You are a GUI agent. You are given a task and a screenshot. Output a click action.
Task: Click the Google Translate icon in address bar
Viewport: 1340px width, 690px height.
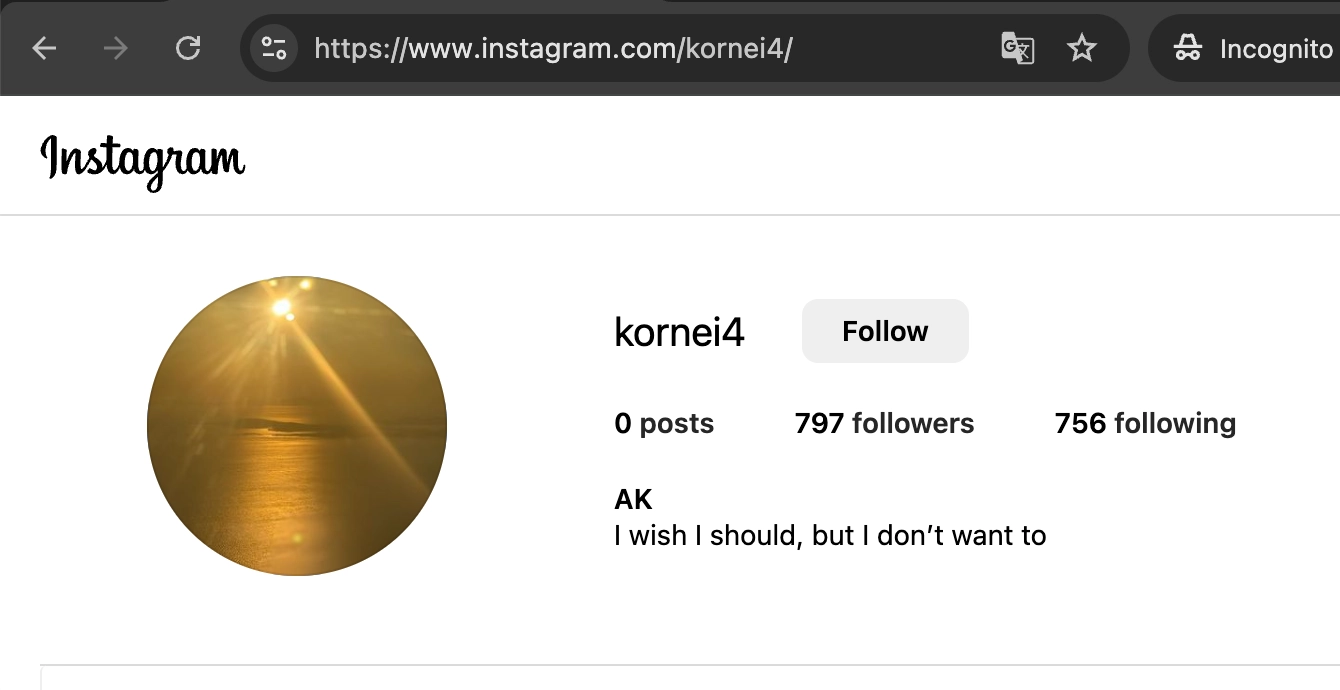pos(1017,48)
